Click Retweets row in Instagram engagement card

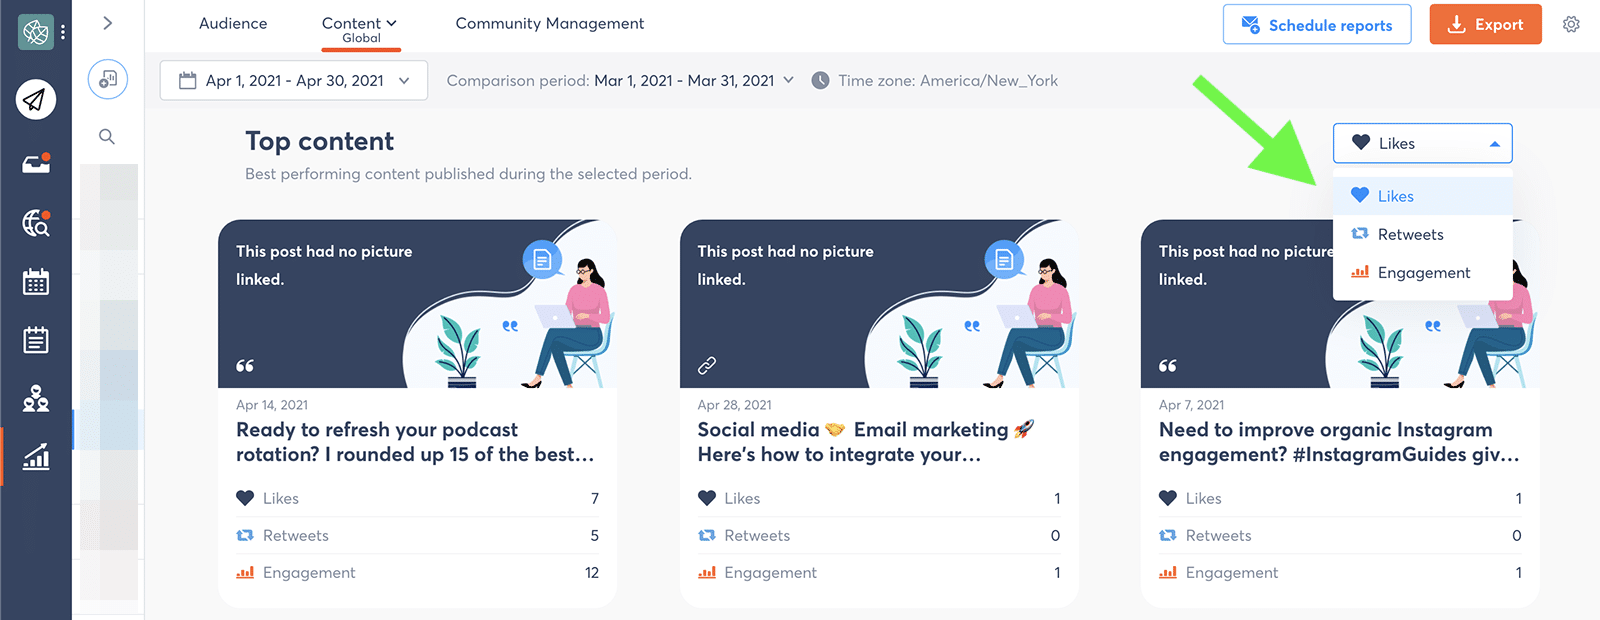coord(1340,535)
